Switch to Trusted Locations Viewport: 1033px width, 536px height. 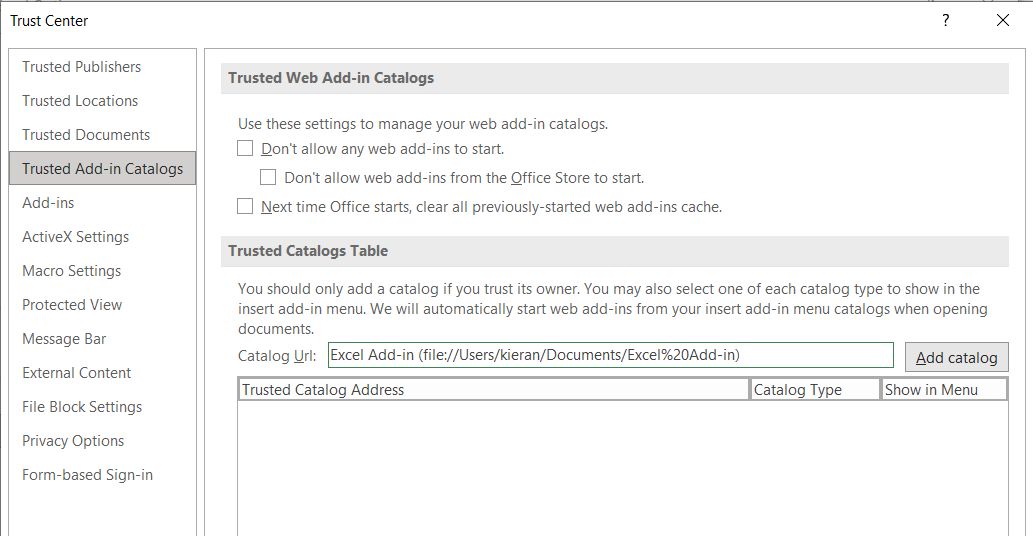80,101
